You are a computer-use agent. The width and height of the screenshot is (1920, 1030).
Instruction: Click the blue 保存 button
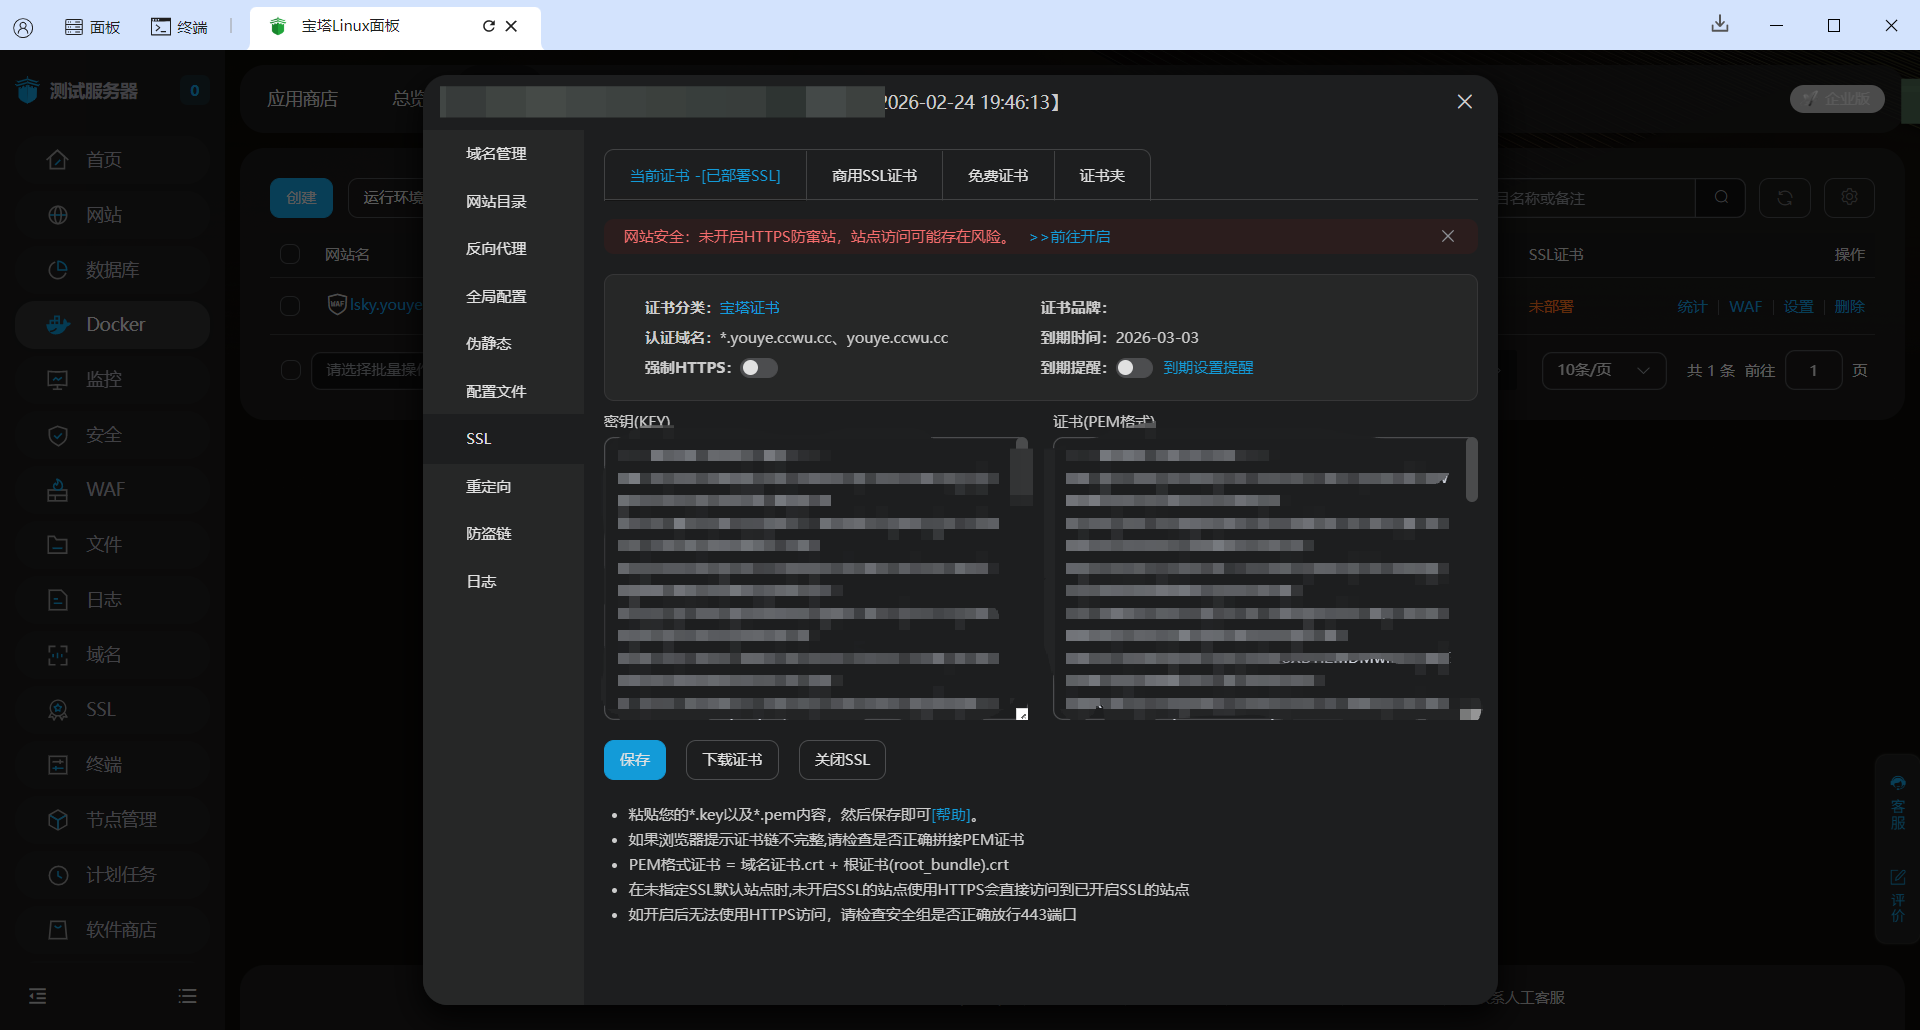[x=634, y=760]
